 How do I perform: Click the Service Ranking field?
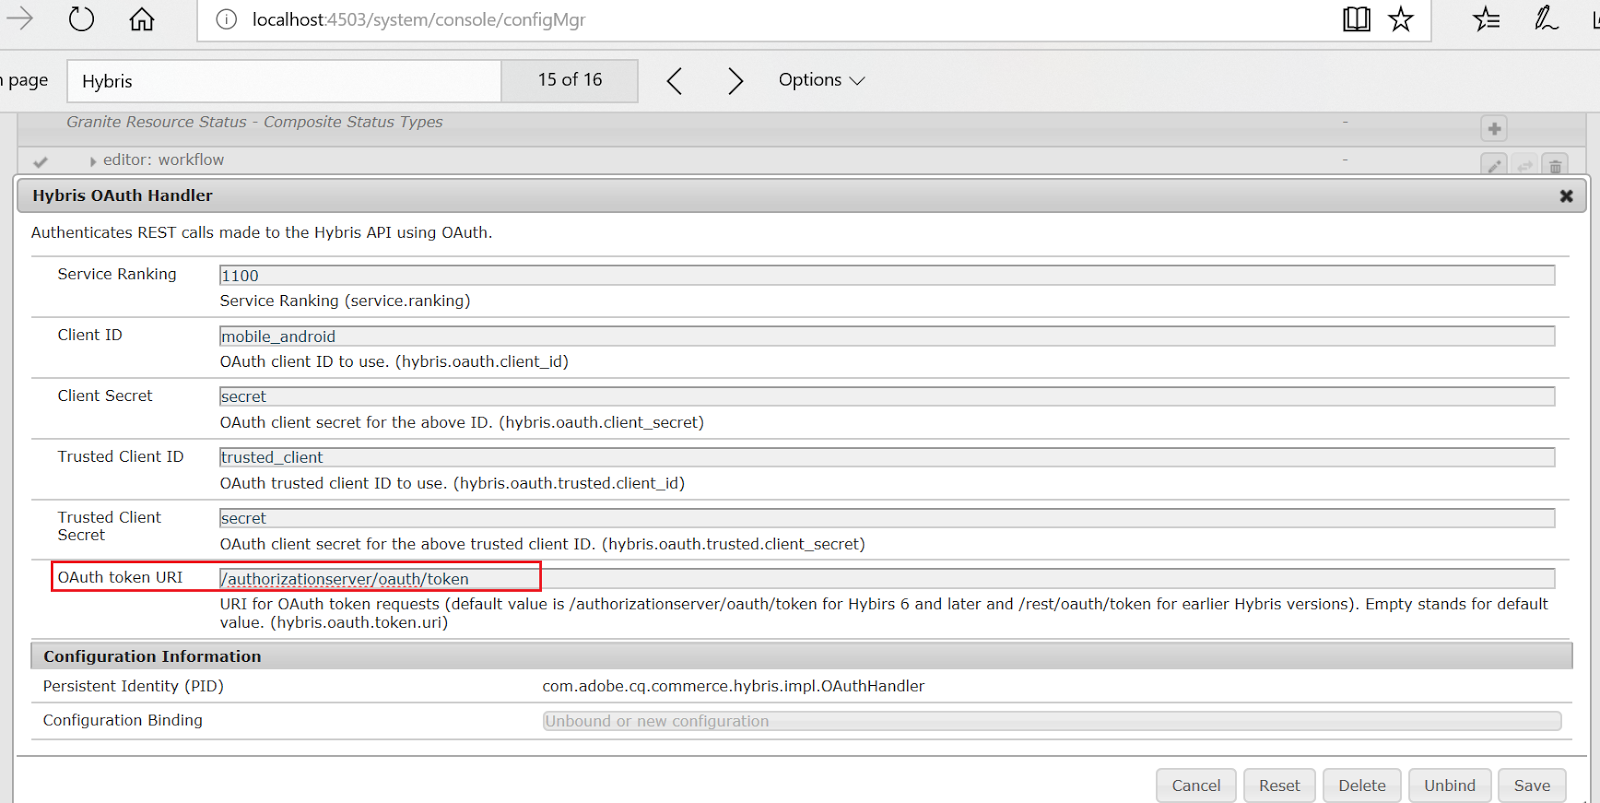pos(887,275)
